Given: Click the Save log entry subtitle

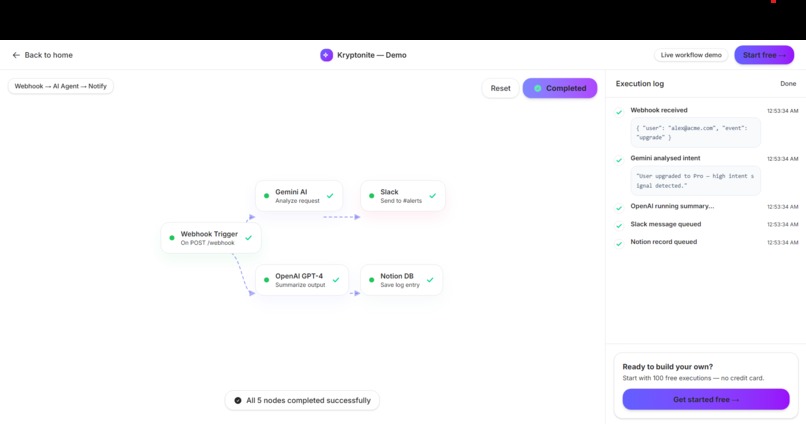Looking at the screenshot, I should pyautogui.click(x=400, y=285).
